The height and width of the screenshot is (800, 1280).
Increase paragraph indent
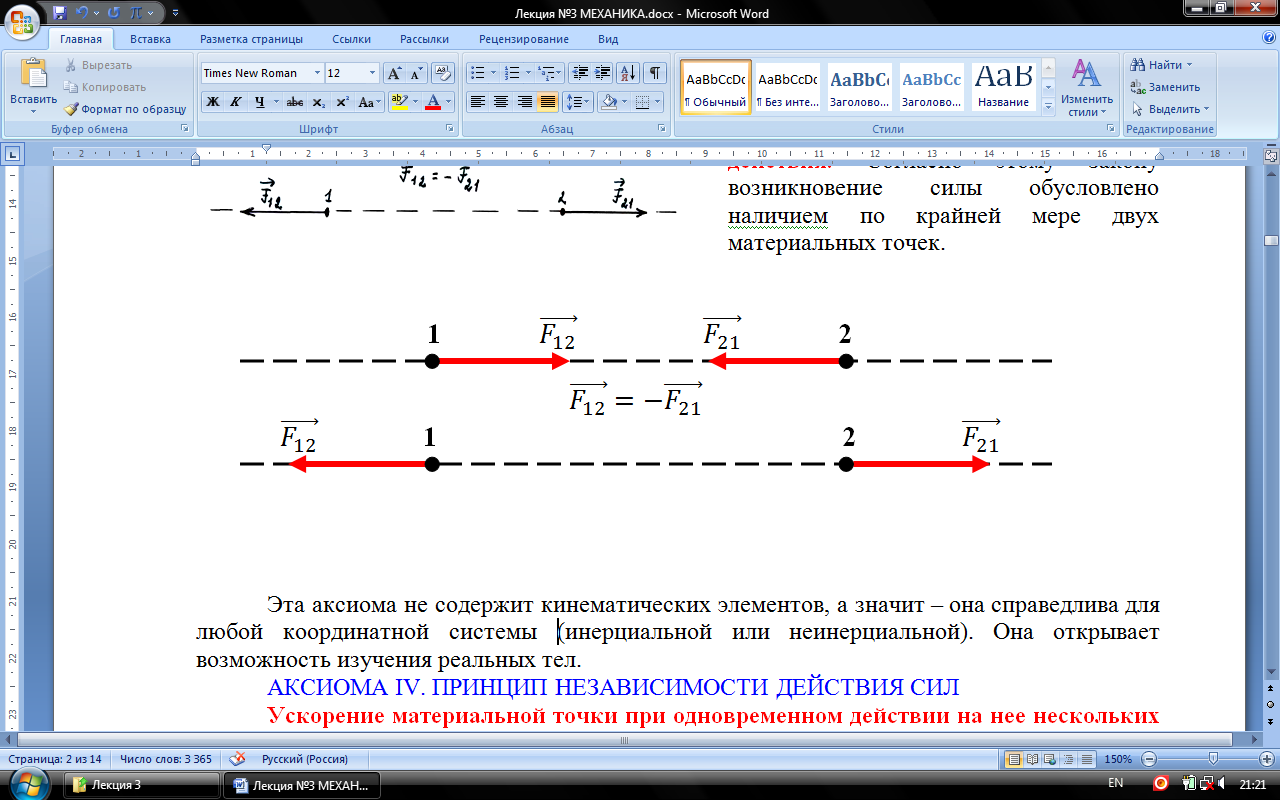click(602, 73)
